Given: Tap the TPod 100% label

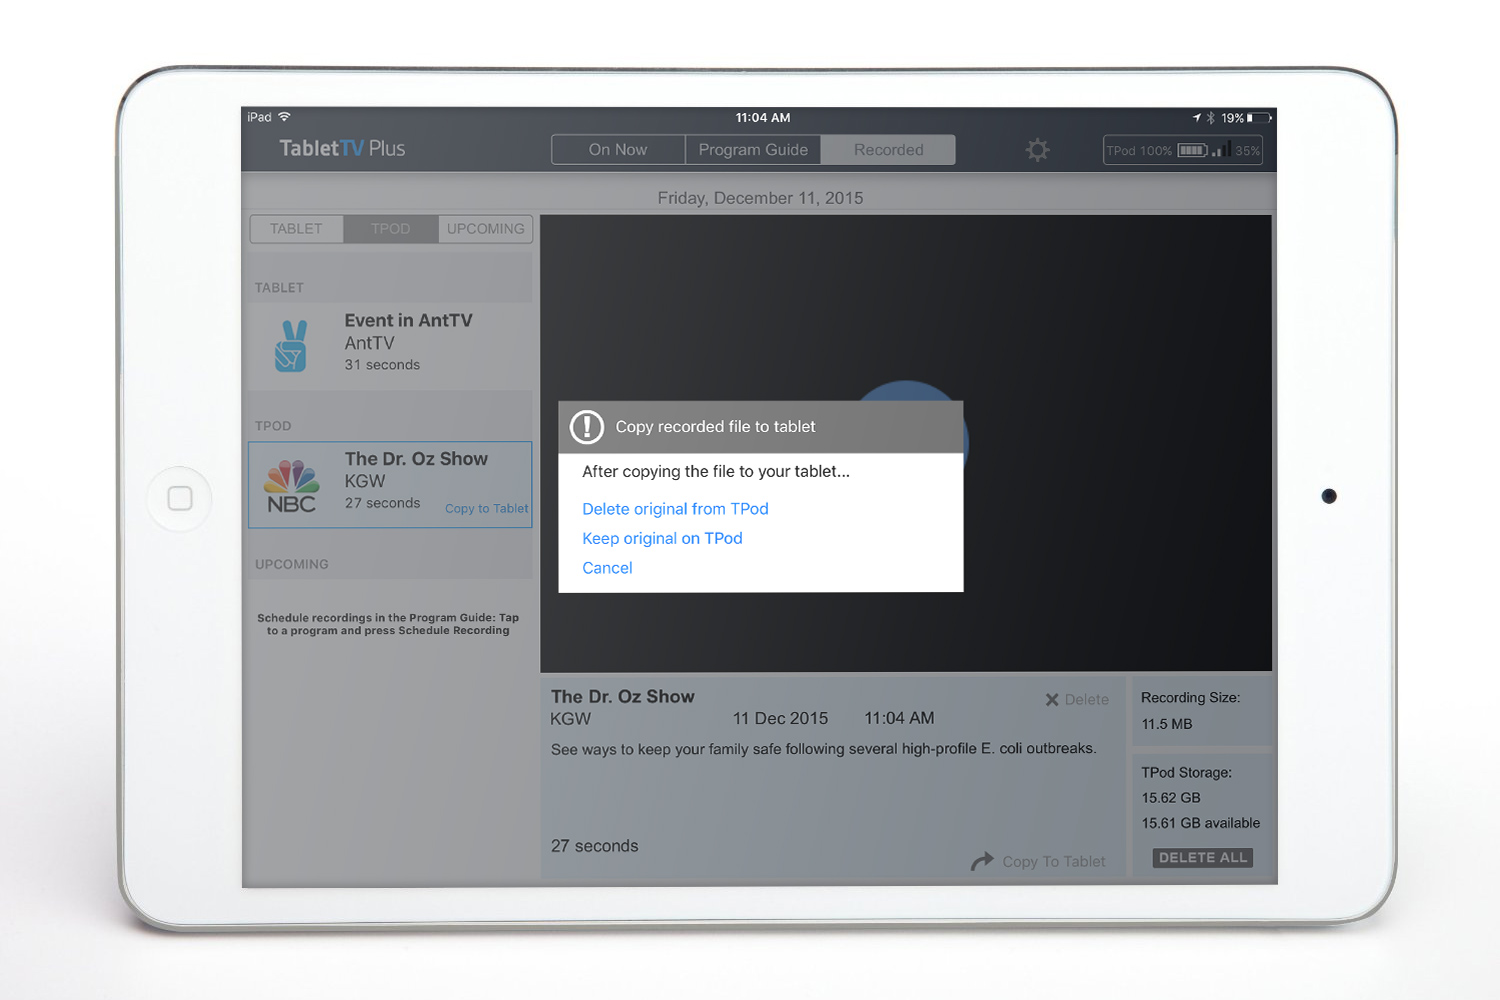Looking at the screenshot, I should tap(1139, 151).
